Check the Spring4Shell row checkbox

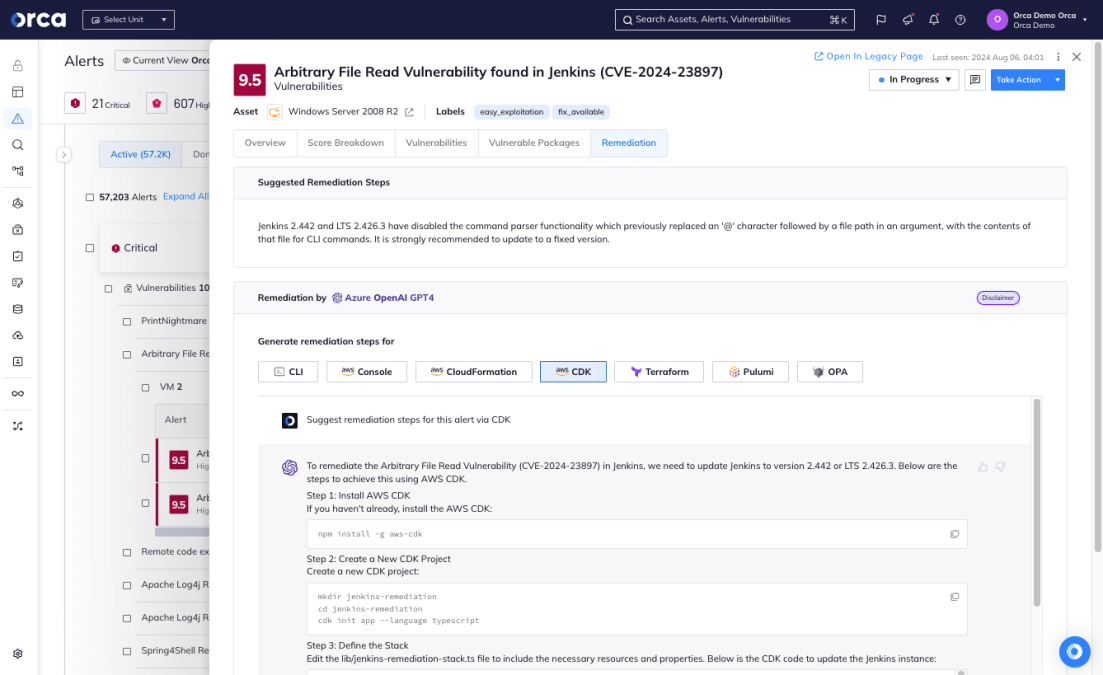tap(127, 651)
